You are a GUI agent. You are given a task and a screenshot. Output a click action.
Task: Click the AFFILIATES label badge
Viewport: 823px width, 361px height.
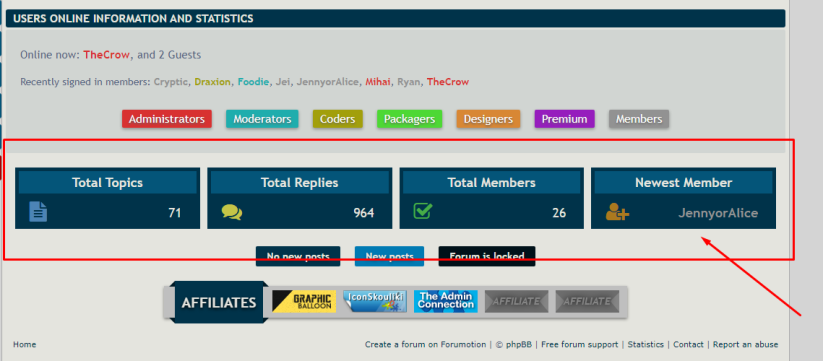(x=219, y=303)
